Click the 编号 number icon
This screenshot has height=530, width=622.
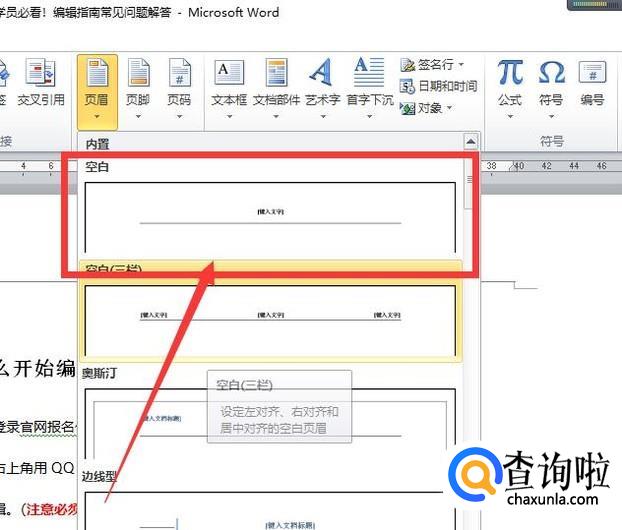coord(592,72)
